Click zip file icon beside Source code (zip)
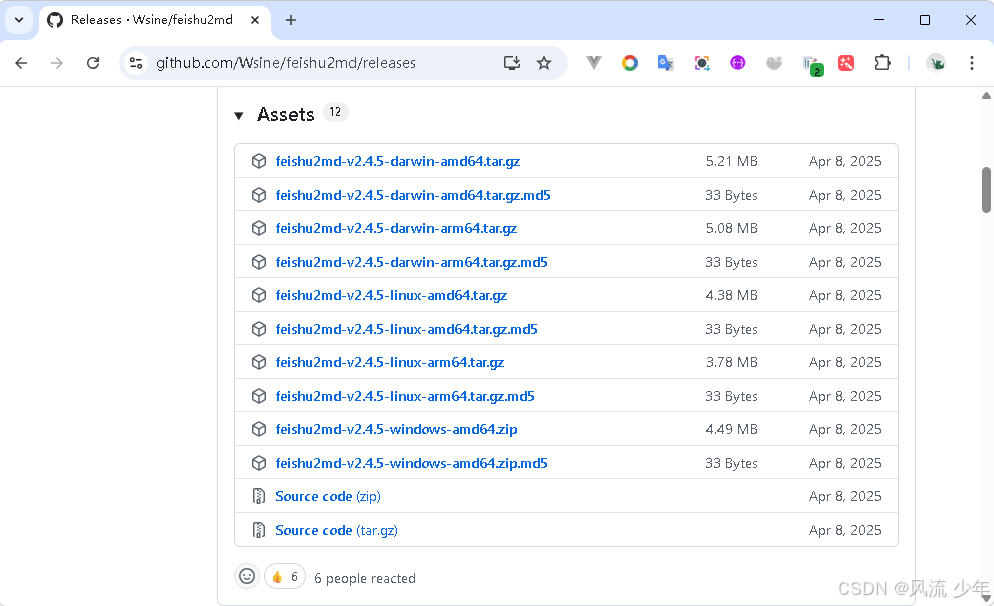The height and width of the screenshot is (606, 994). click(x=259, y=496)
